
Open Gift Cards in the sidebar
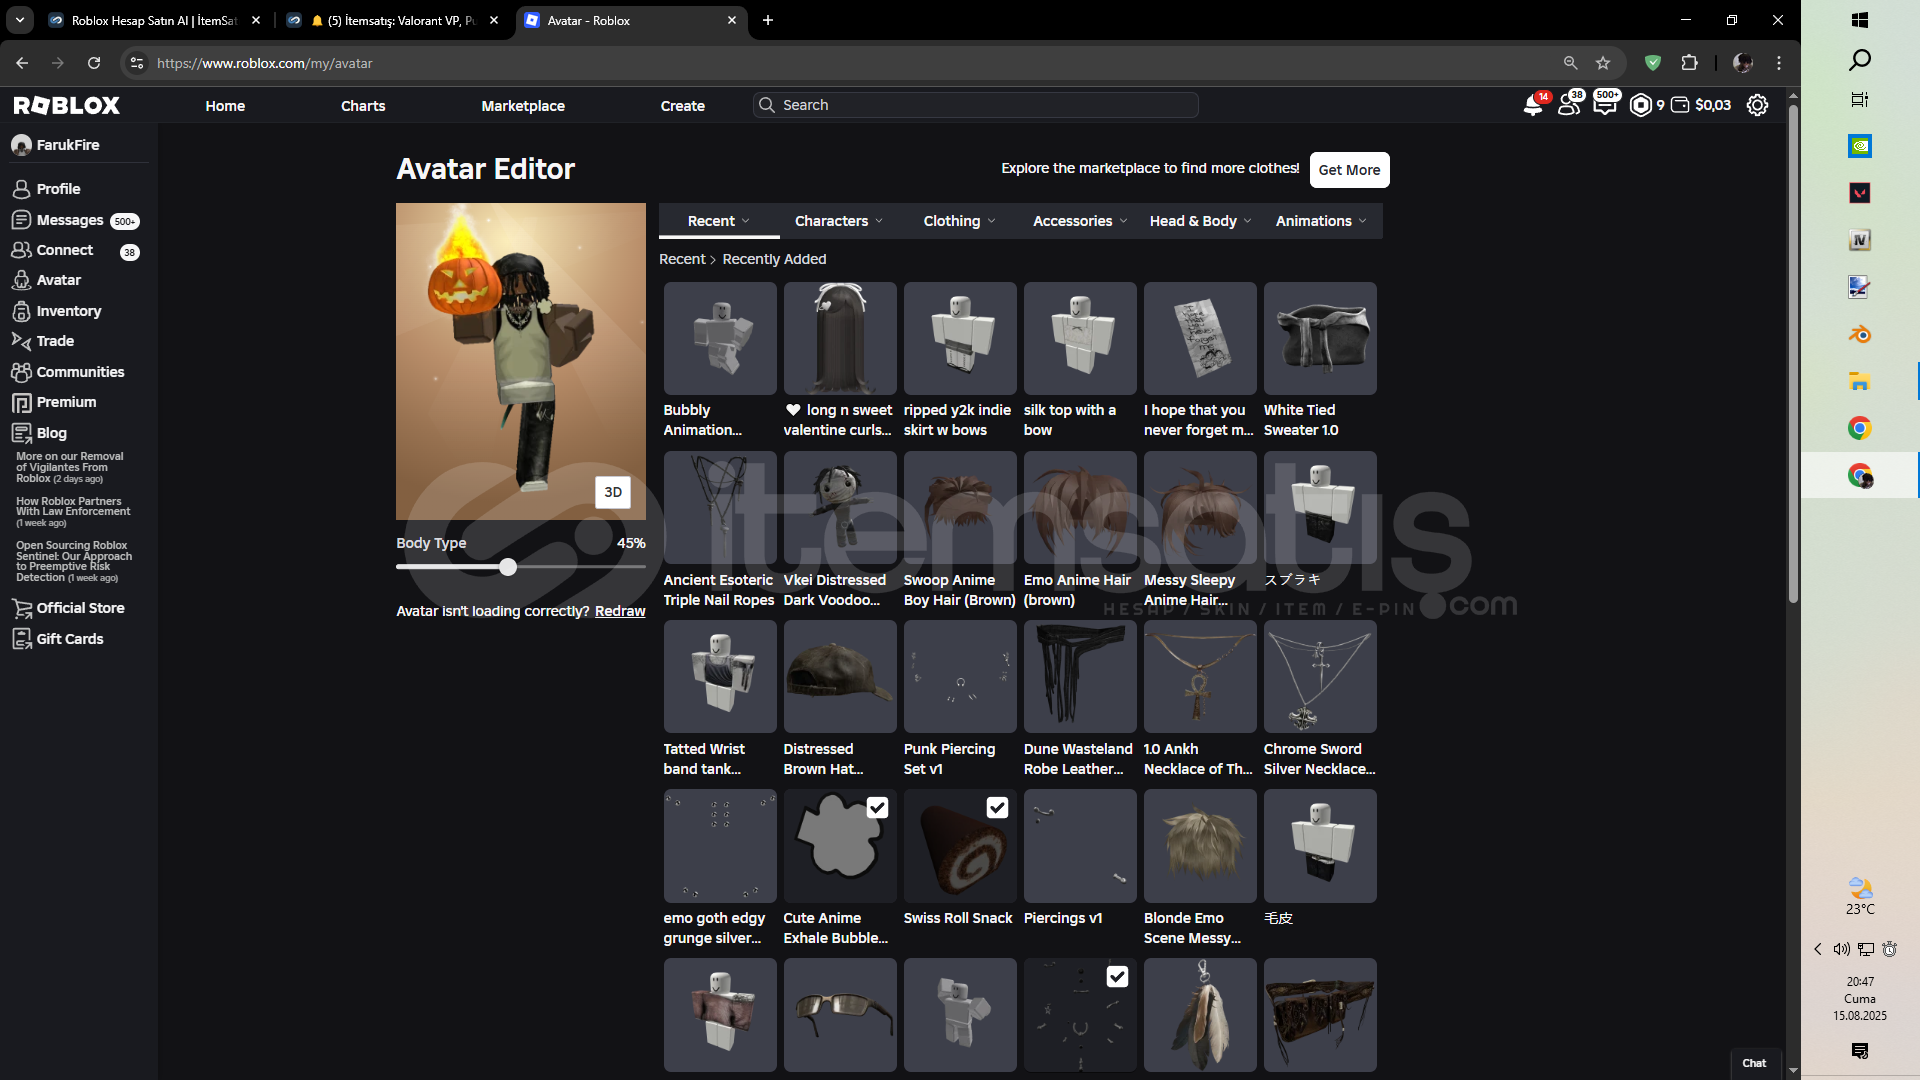pos(70,639)
